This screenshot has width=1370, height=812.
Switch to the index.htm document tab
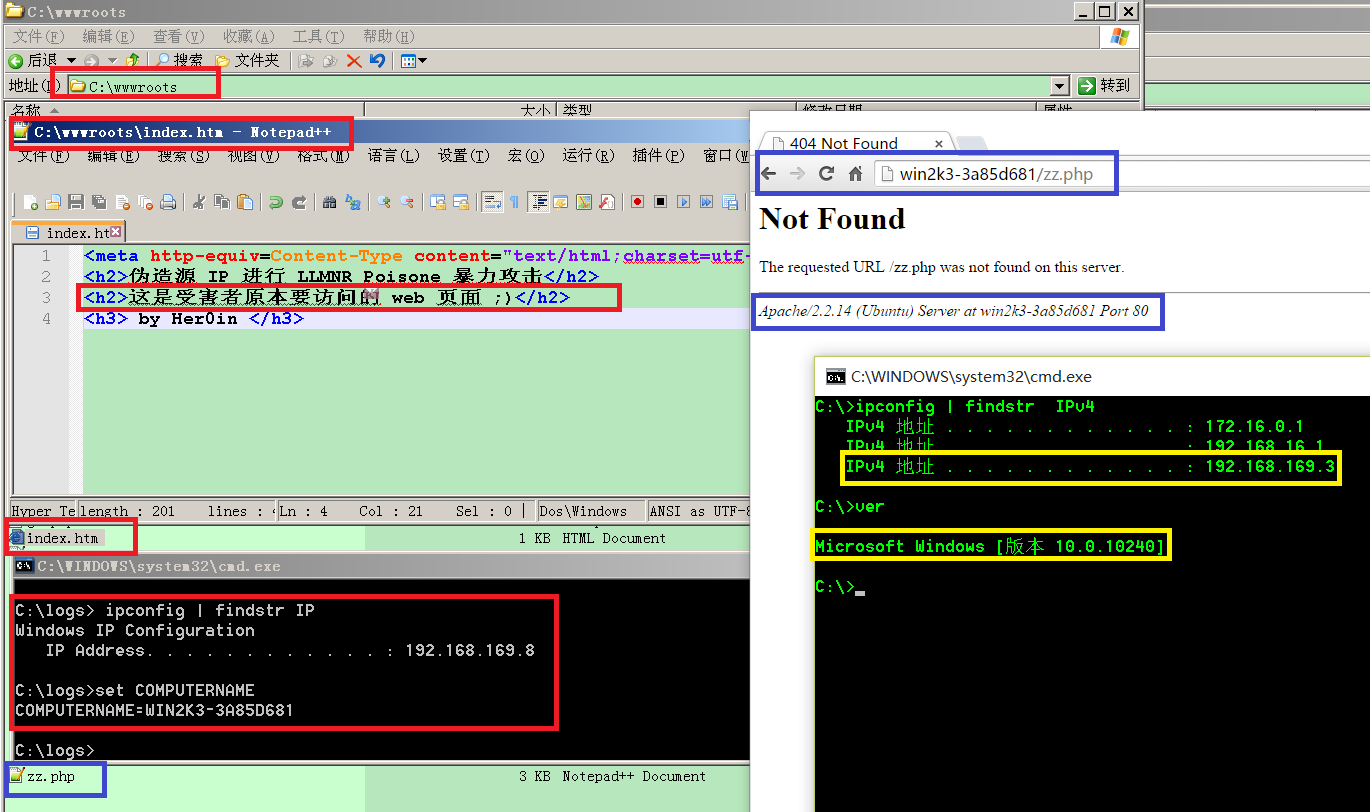pyautogui.click(x=68, y=232)
